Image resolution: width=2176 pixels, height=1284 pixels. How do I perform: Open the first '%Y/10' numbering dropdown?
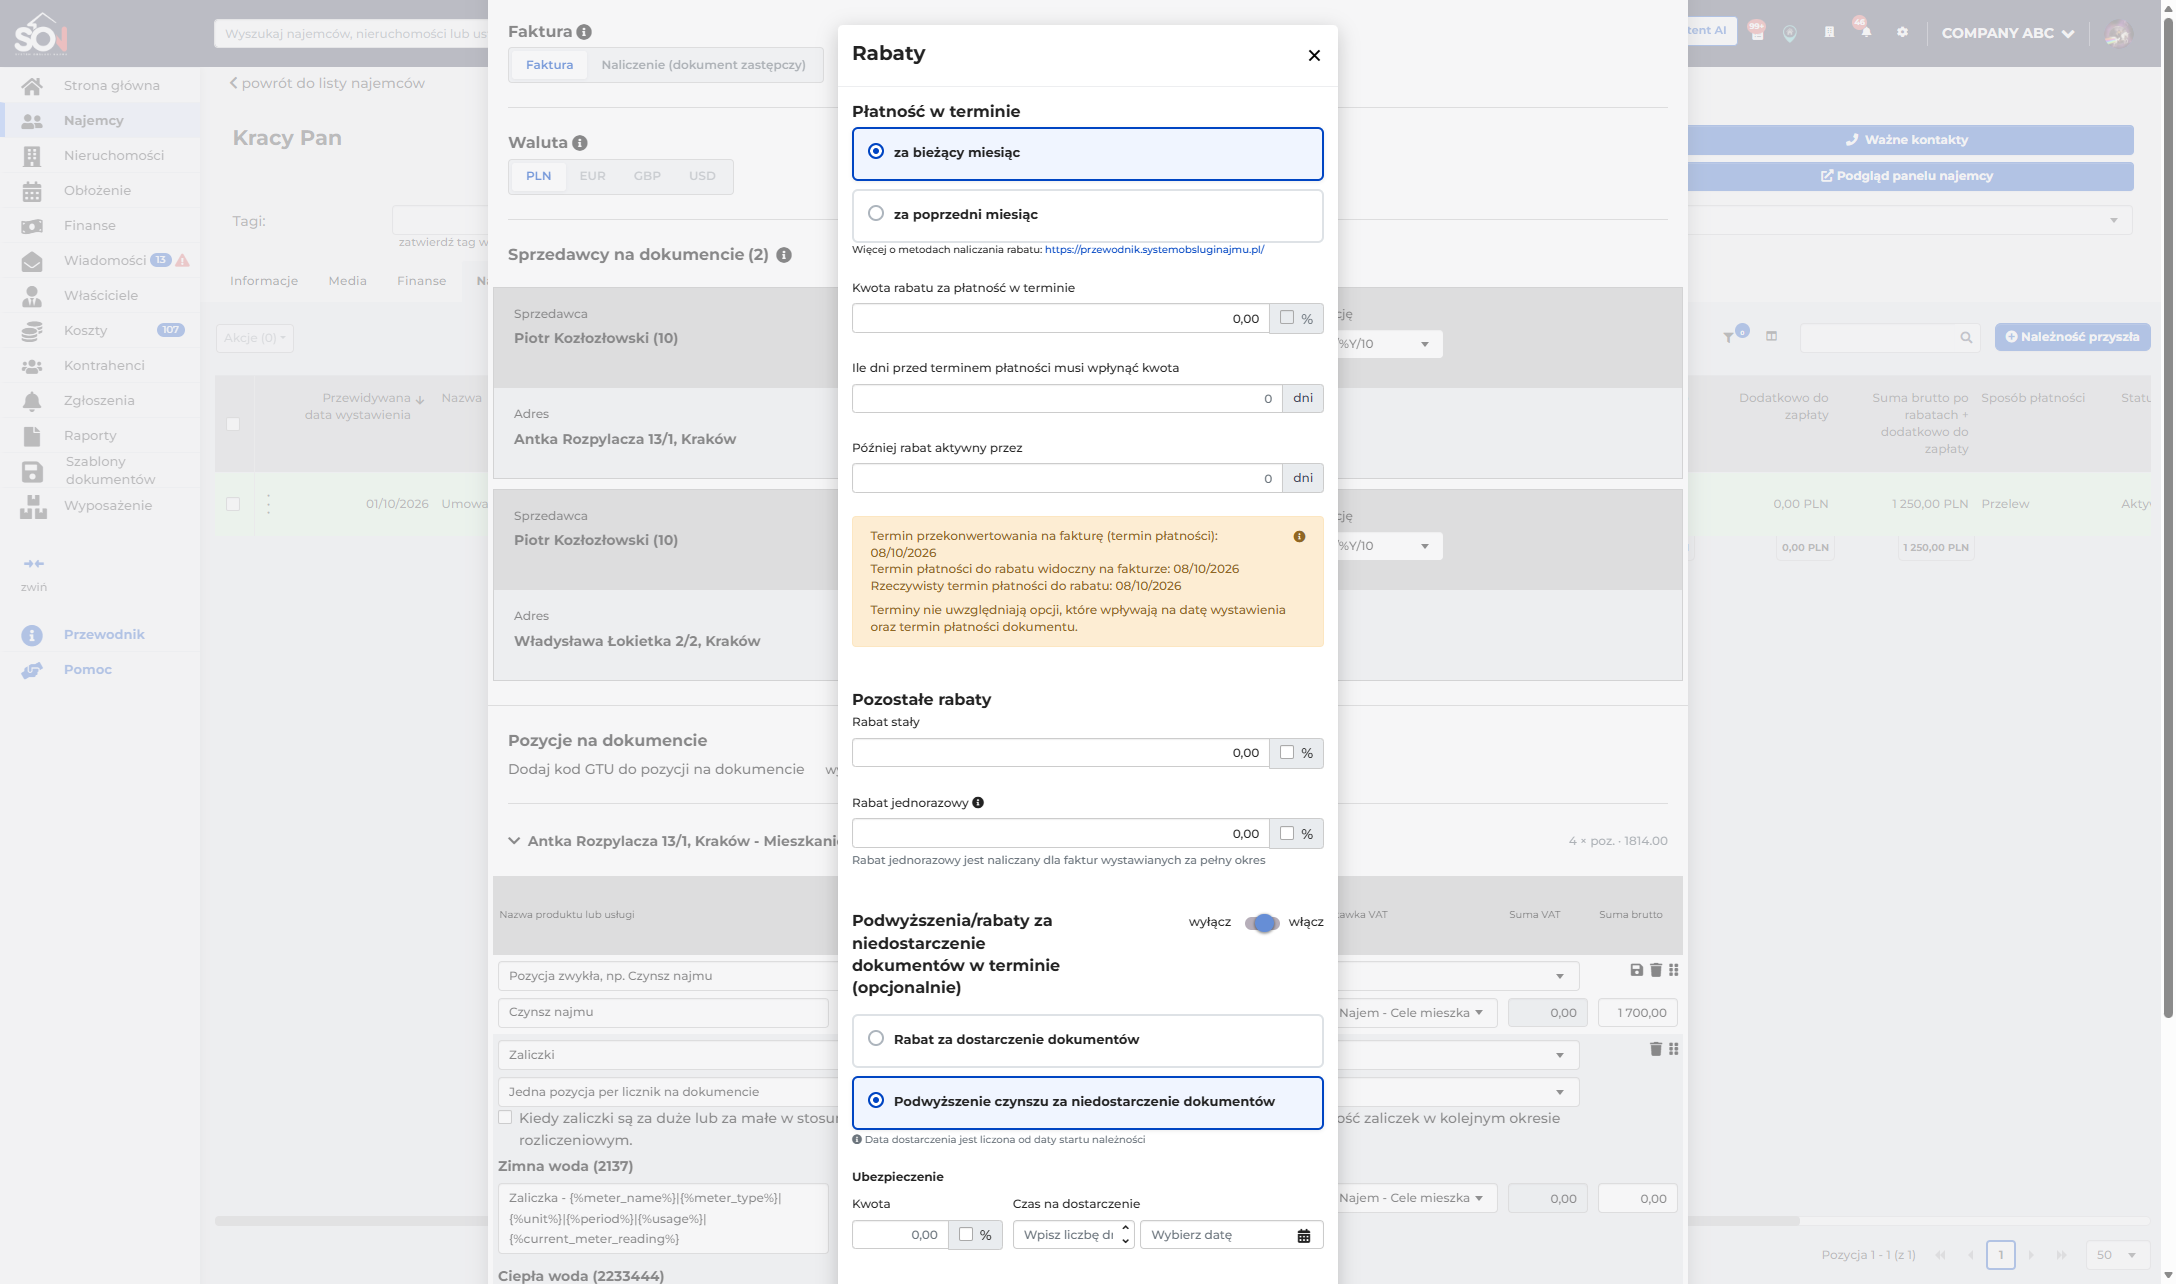click(x=1388, y=344)
